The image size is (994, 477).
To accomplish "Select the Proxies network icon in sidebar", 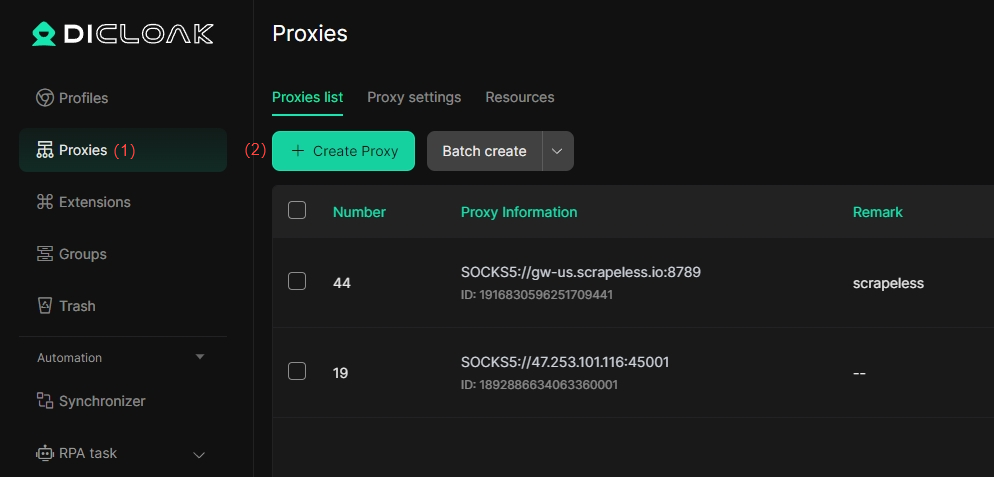I will [44, 150].
